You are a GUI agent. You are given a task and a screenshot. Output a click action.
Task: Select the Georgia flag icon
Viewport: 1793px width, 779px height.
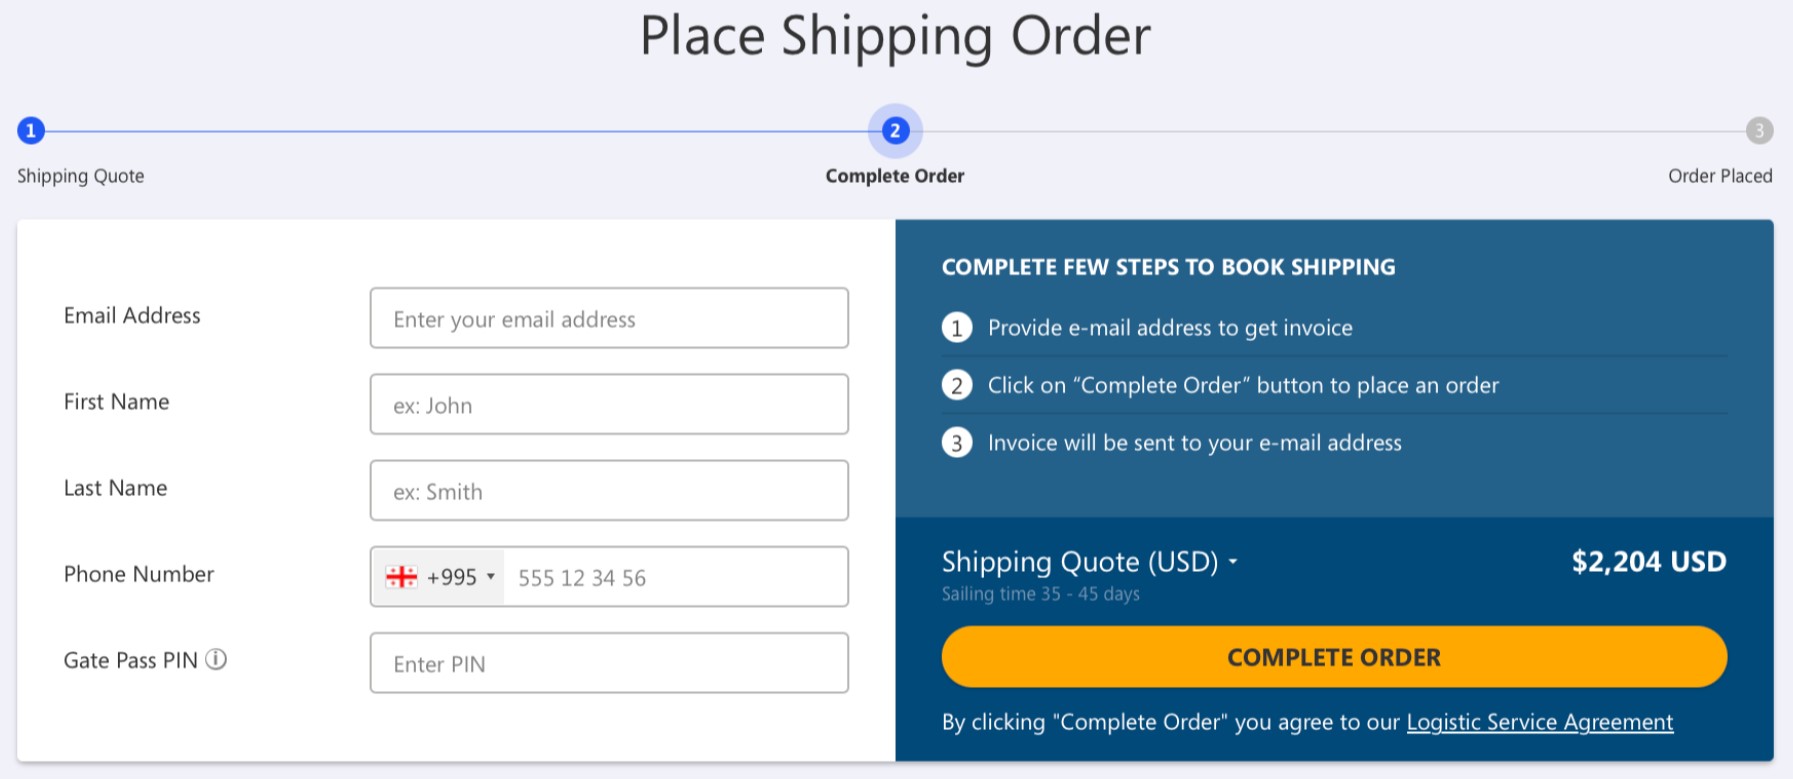(401, 577)
